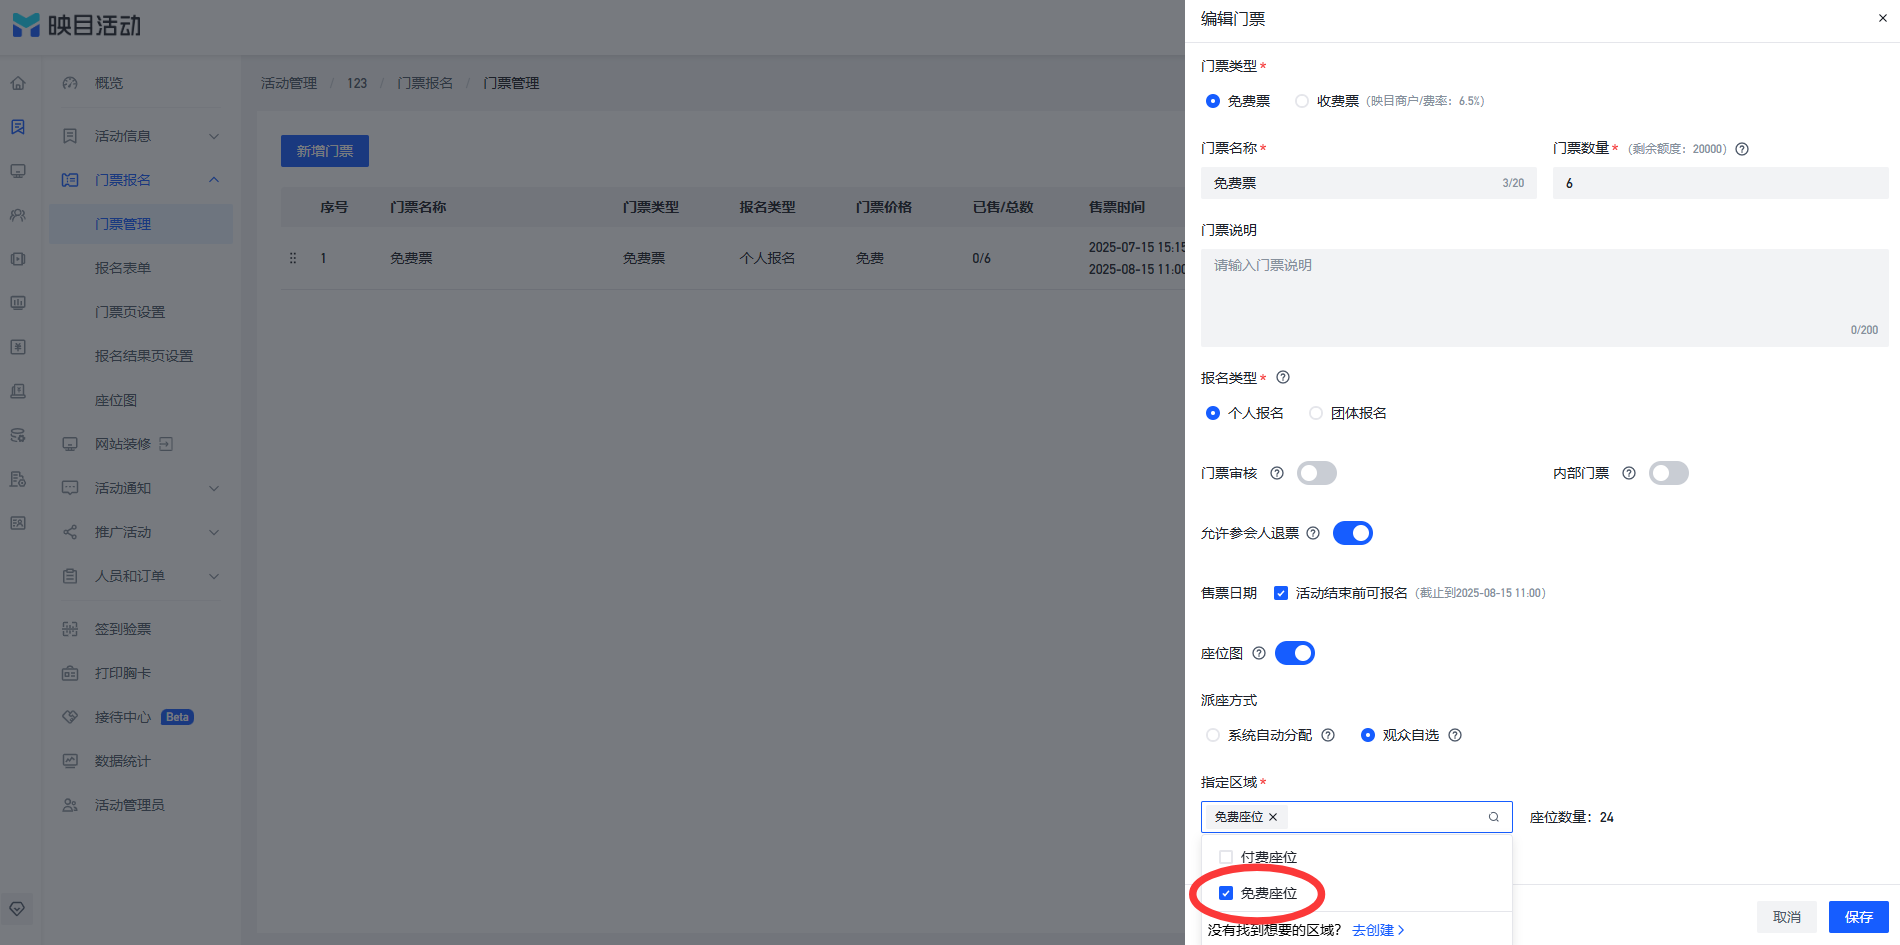Select the 收费票 radio button
Image resolution: width=1900 pixels, height=945 pixels.
tap(1302, 101)
